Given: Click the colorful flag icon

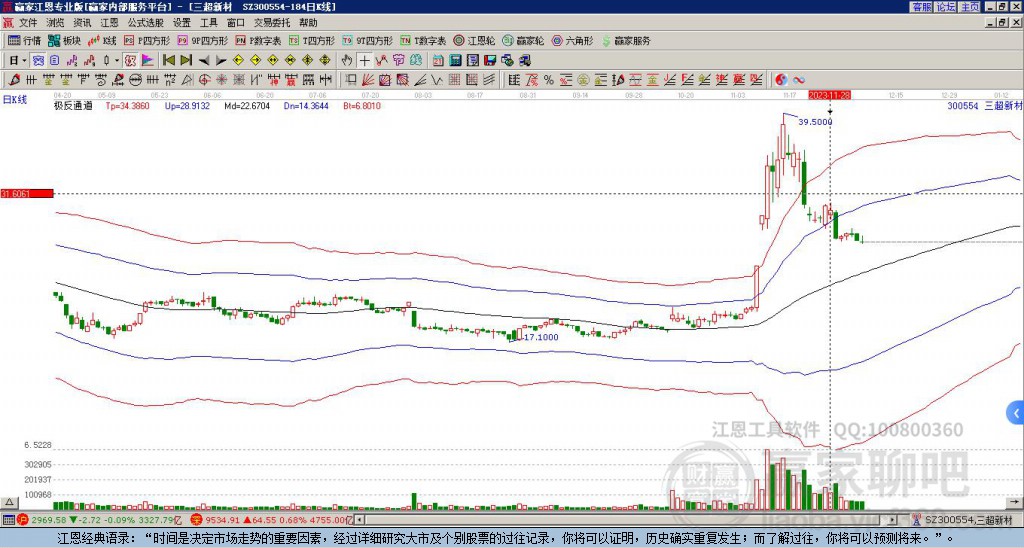Looking at the screenshot, I should click(148, 60).
